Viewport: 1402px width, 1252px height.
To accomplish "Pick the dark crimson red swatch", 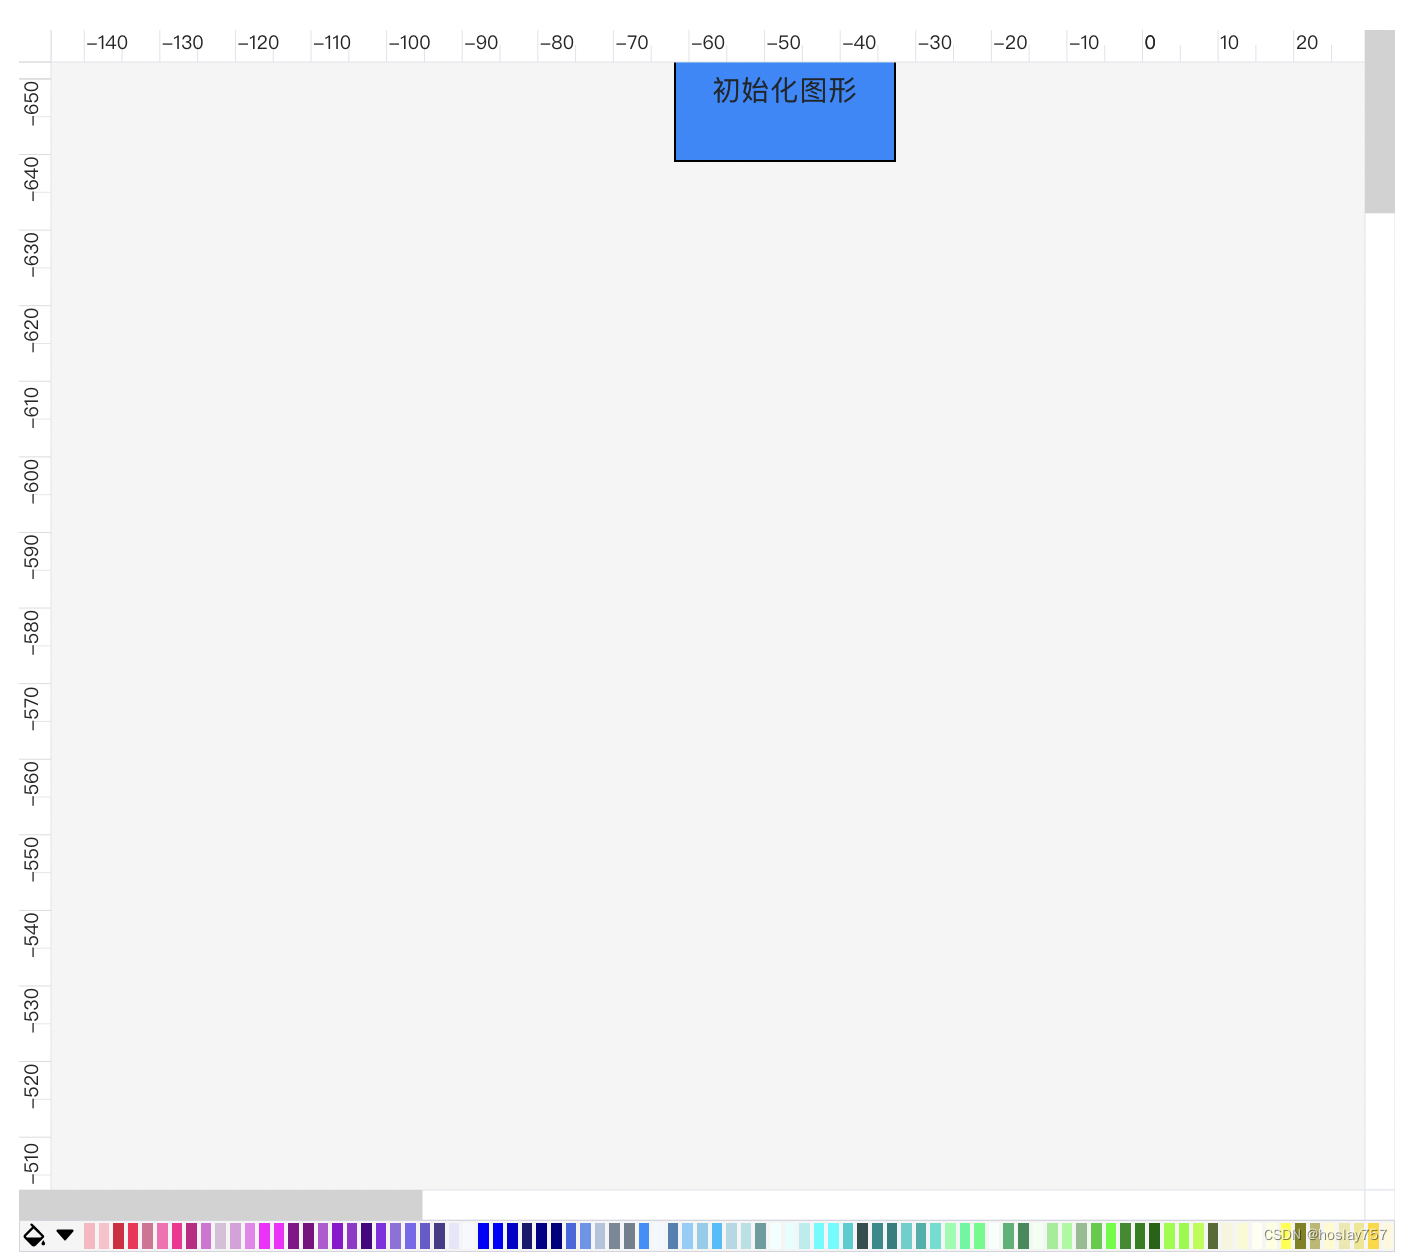I will (x=118, y=1236).
